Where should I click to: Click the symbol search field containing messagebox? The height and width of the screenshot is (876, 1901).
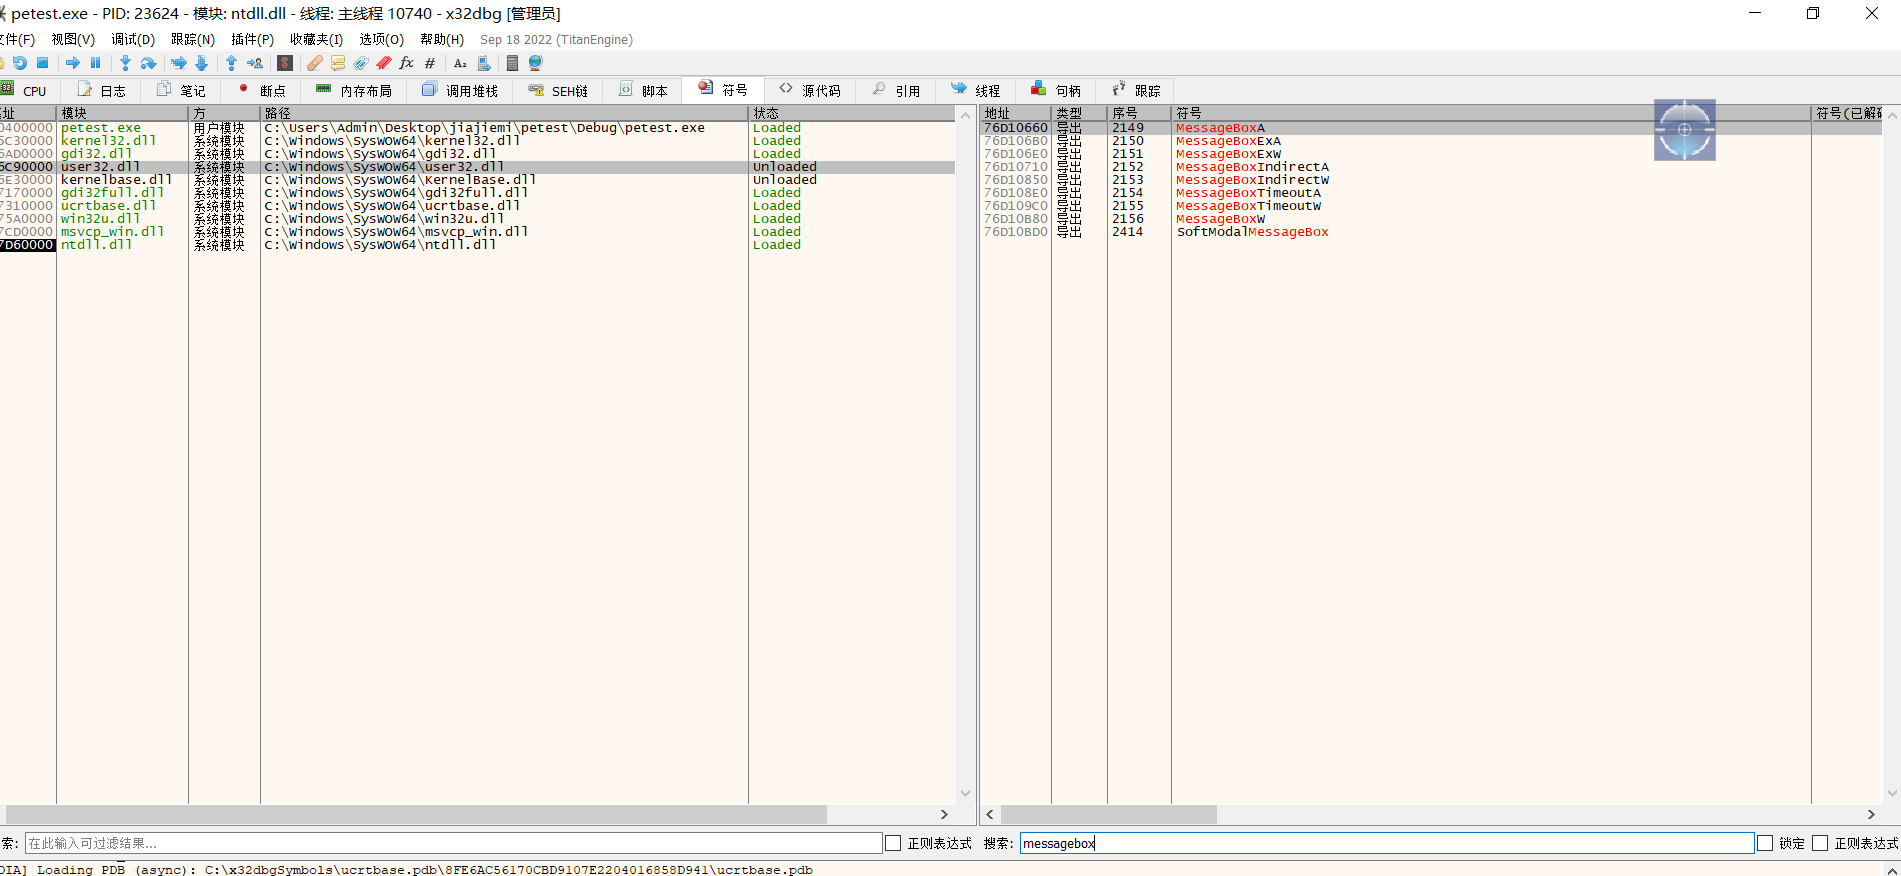tap(1387, 843)
